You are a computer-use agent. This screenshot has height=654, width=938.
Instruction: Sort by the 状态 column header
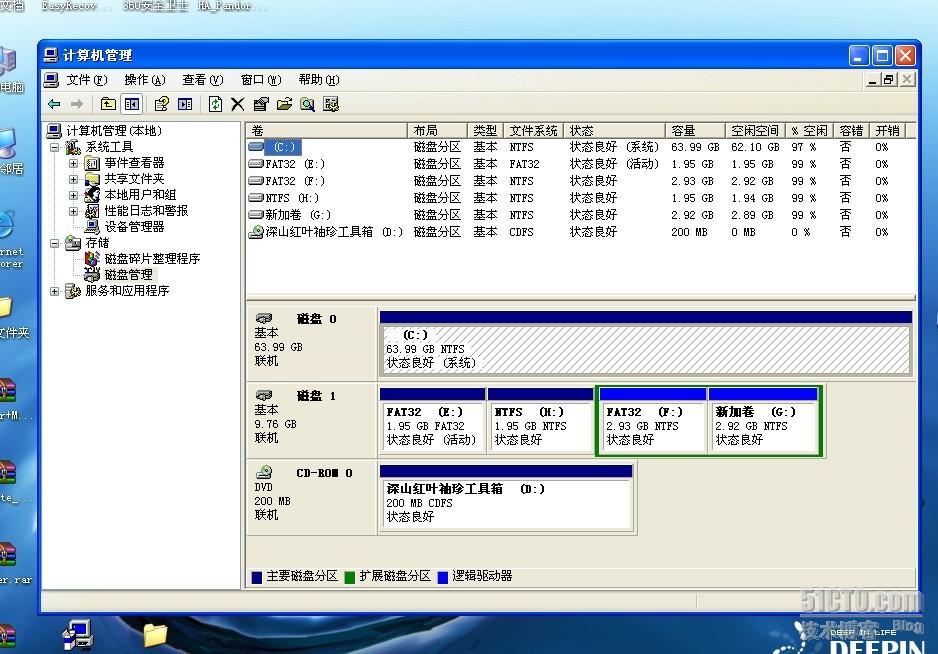(x=614, y=130)
